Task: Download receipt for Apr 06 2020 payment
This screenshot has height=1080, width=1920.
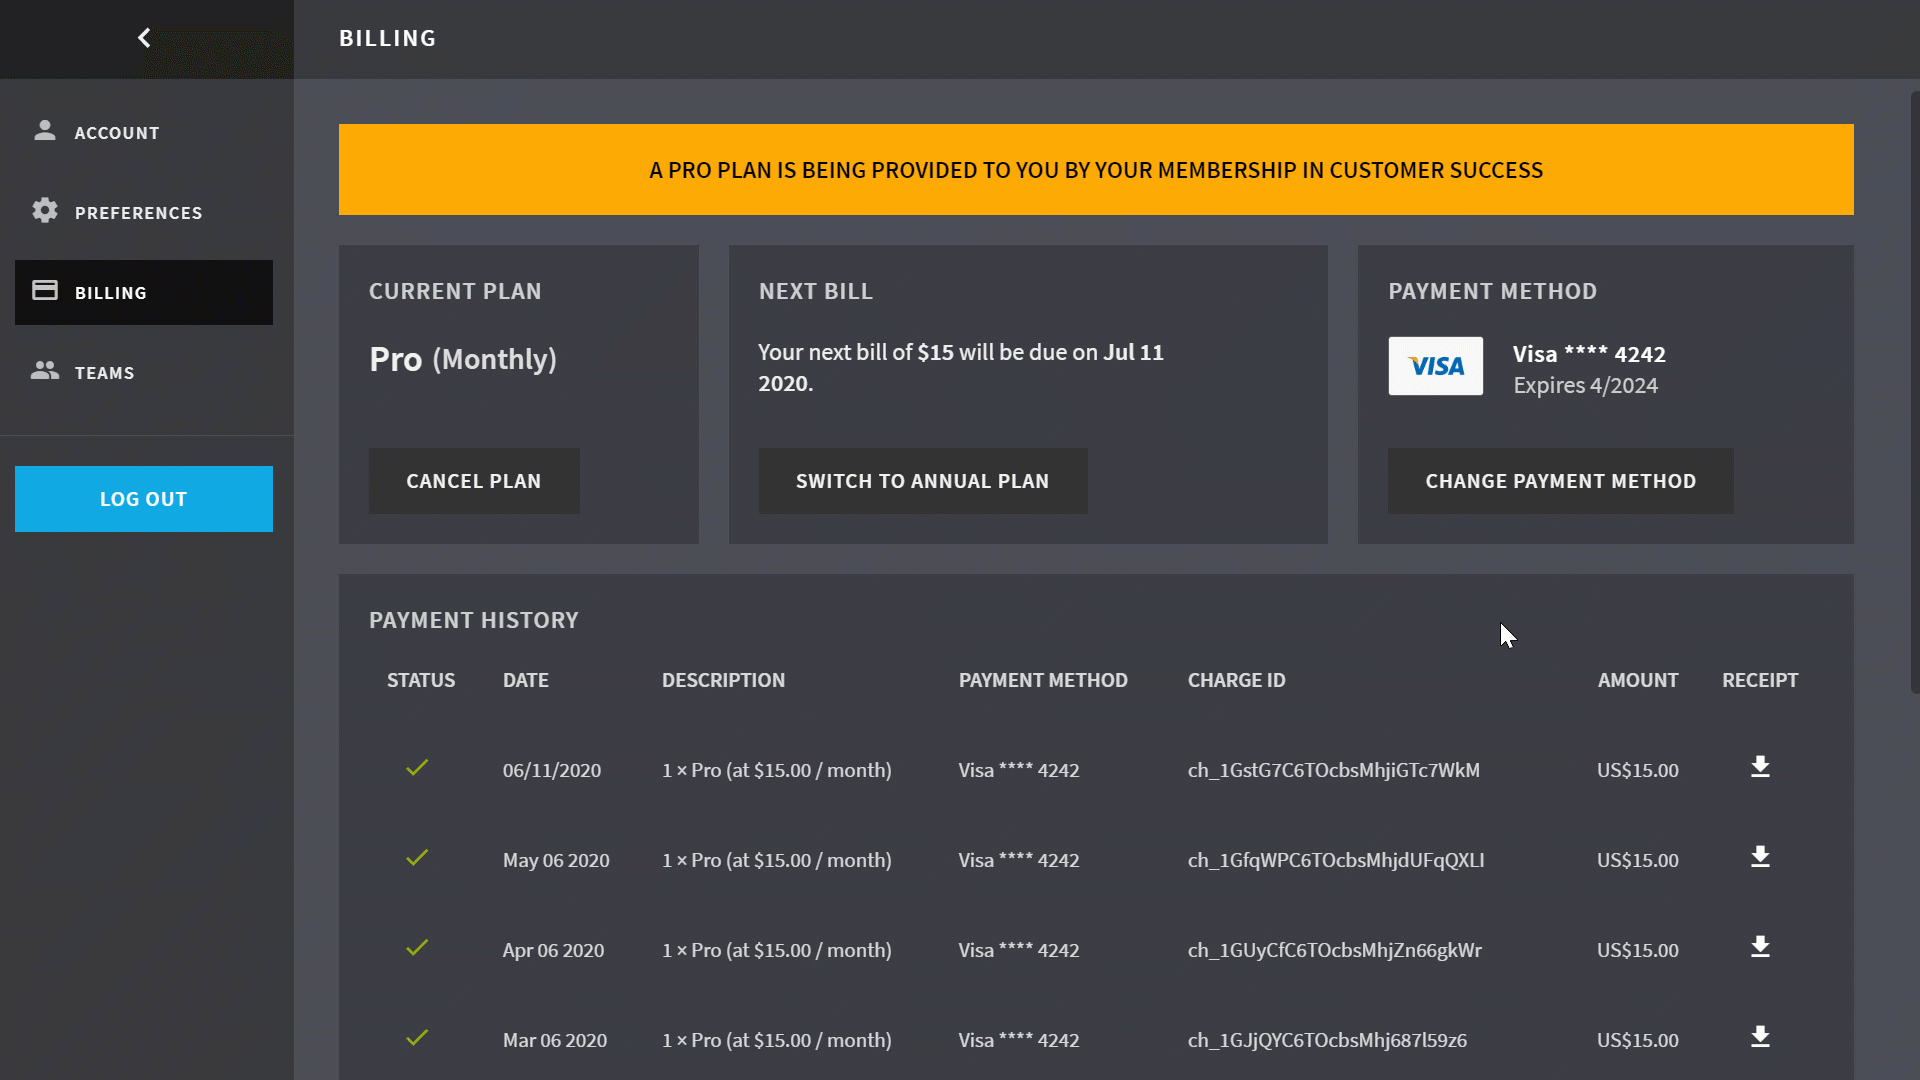Action: pos(1760,947)
